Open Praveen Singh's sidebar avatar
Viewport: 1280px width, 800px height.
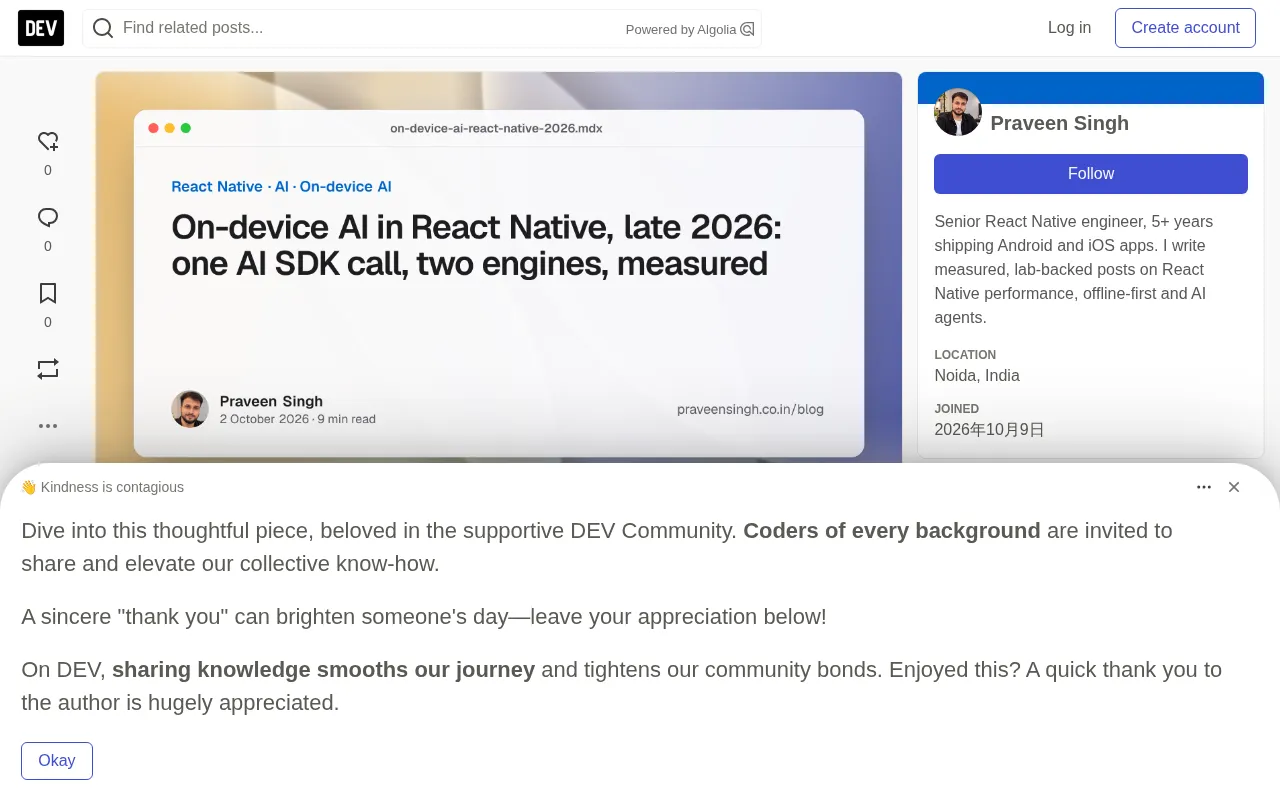(x=958, y=112)
